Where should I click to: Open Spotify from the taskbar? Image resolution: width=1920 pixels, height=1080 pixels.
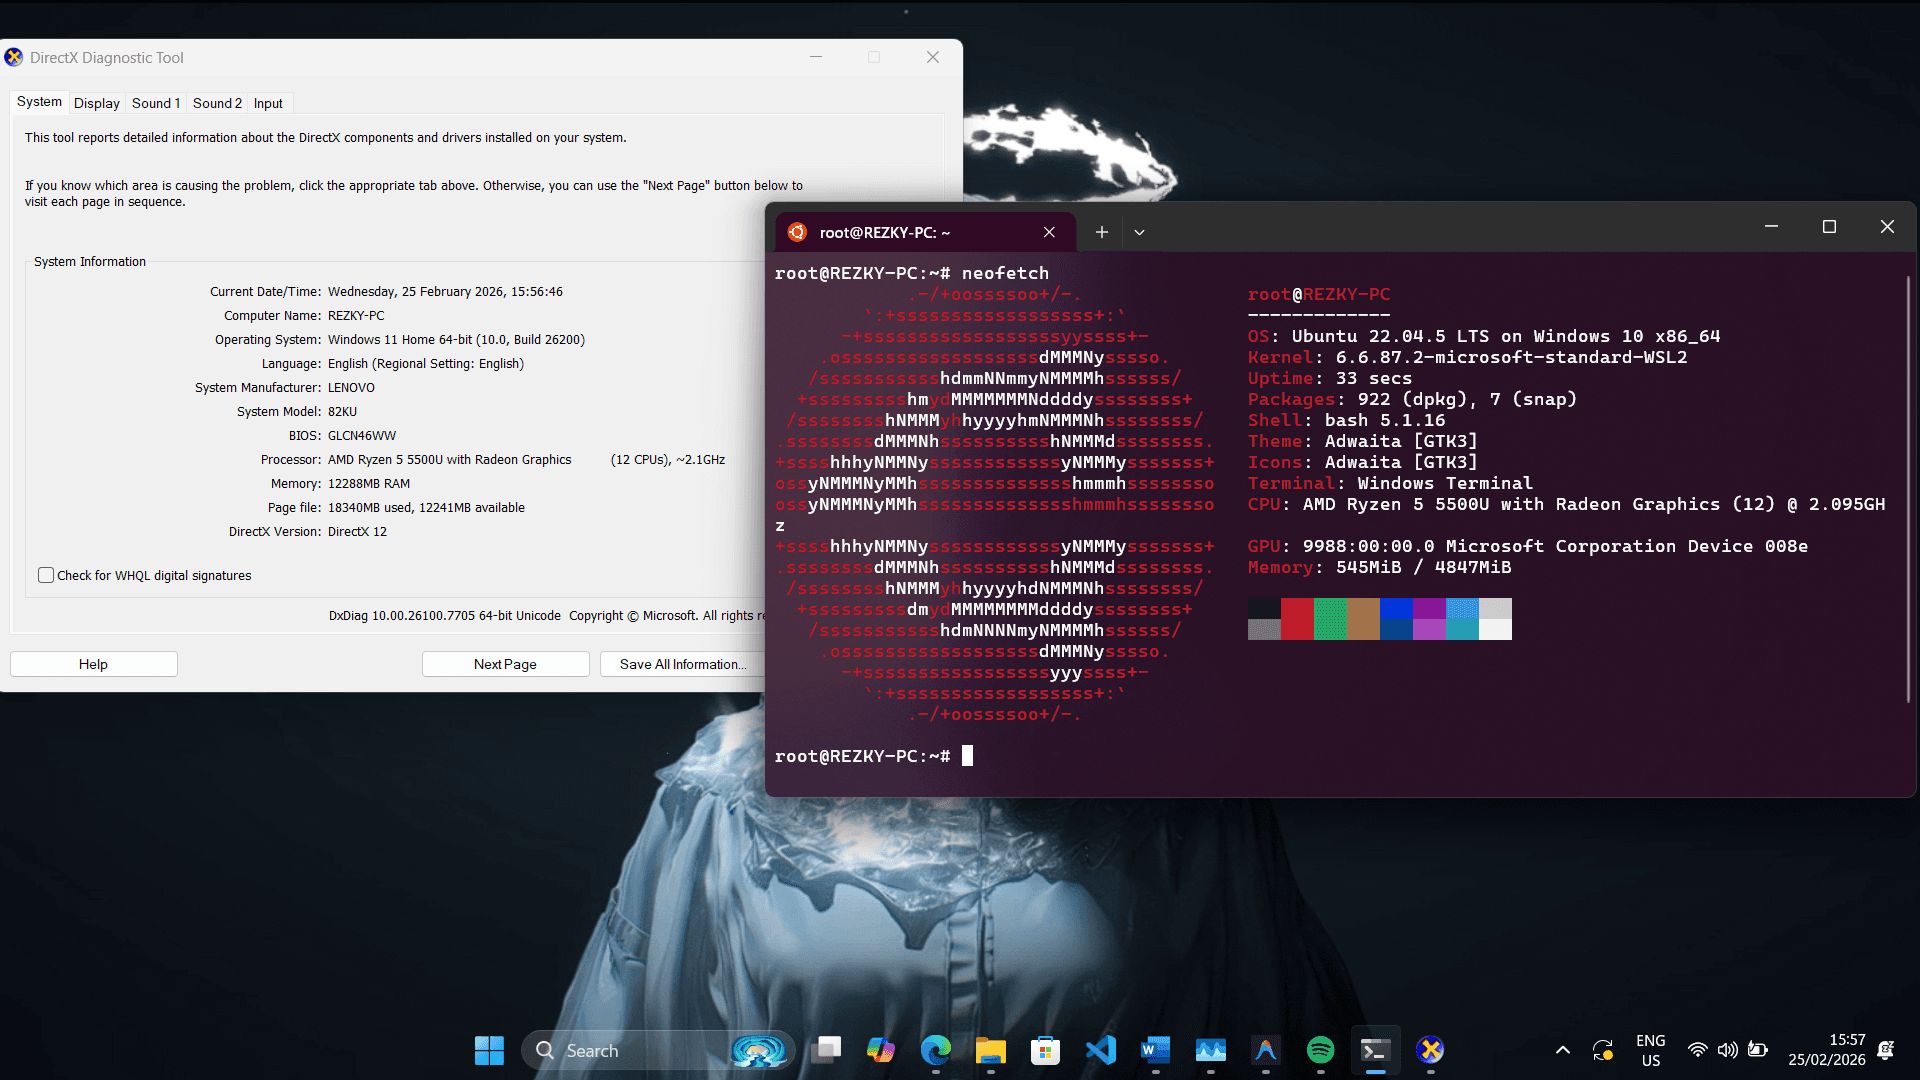tap(1321, 1050)
